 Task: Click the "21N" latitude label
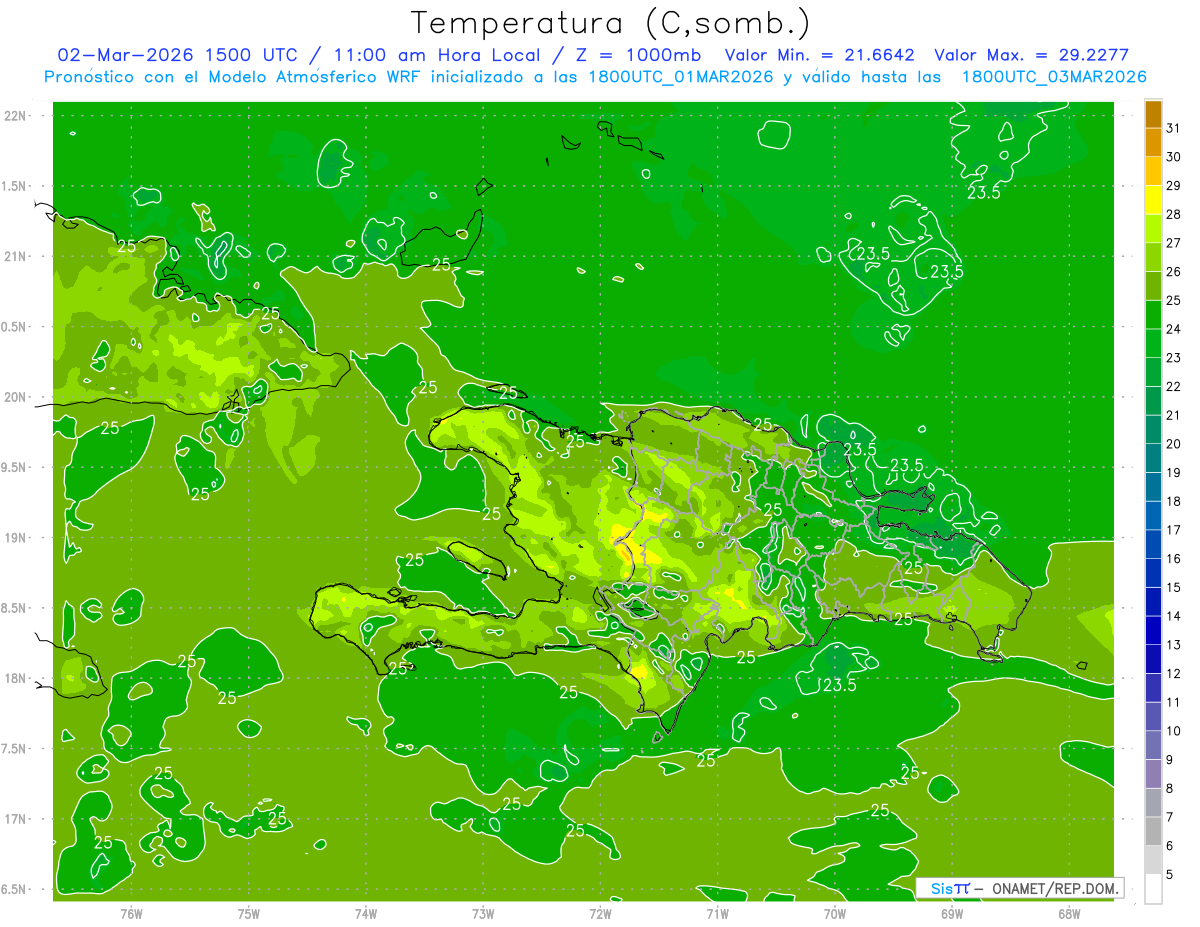14,256
